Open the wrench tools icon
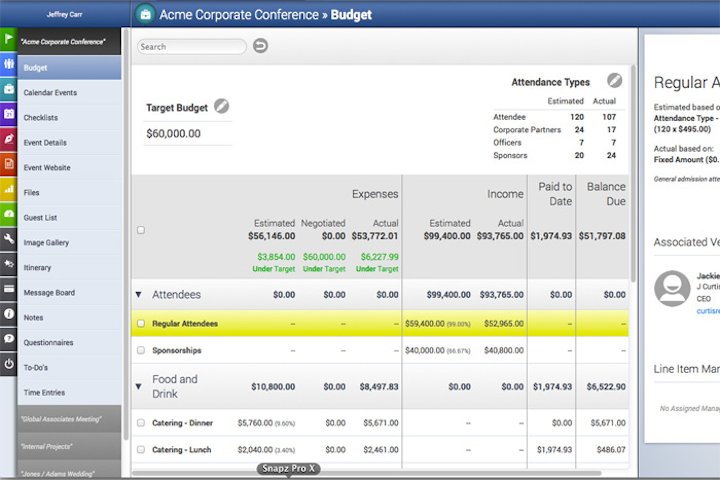720x480 pixels. tap(8, 239)
